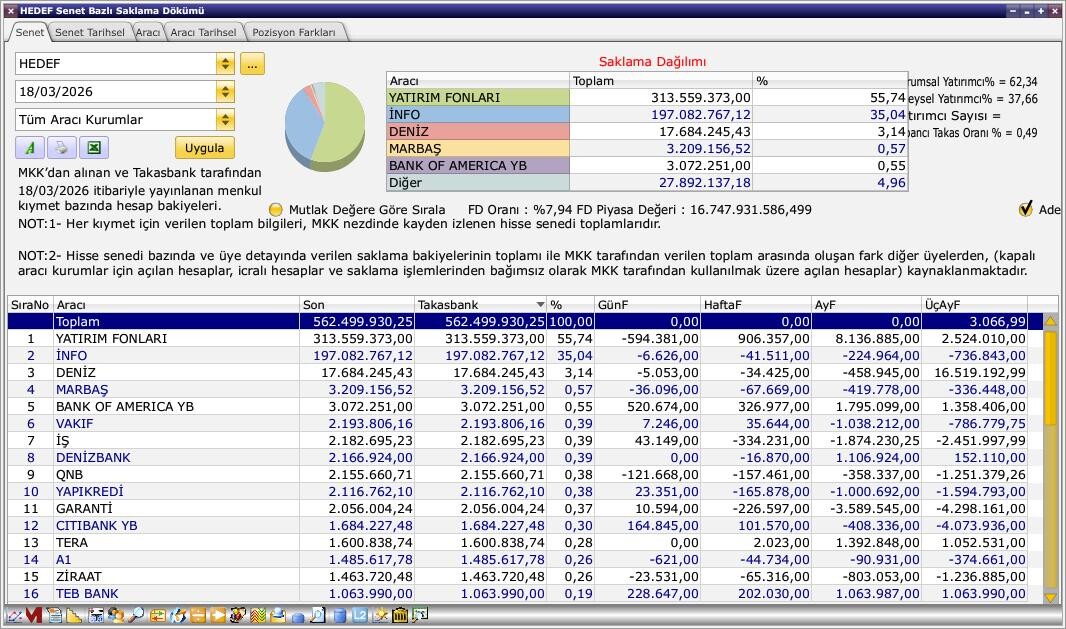
Task: Open the Pozisyon Farkları tab
Action: click(x=294, y=32)
